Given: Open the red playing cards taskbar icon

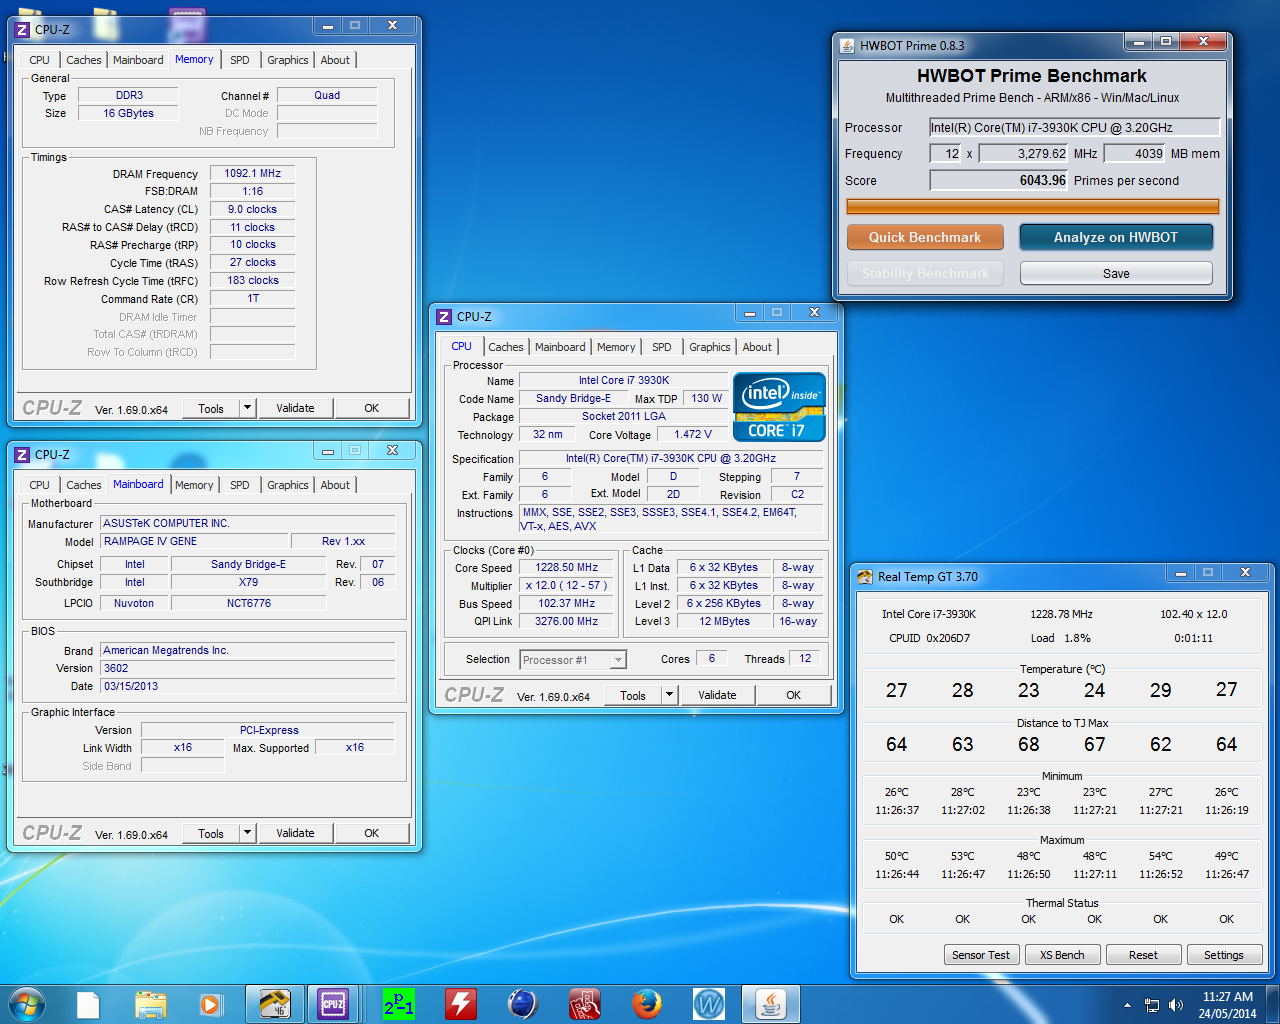Looking at the screenshot, I should (584, 1004).
